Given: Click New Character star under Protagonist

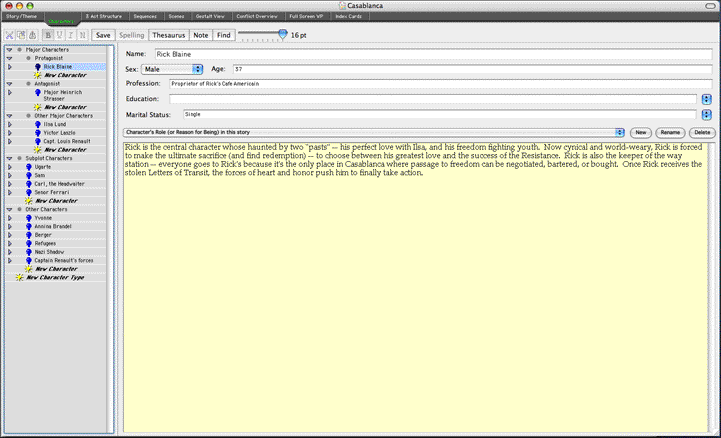Looking at the screenshot, I should pyautogui.click(x=38, y=74).
